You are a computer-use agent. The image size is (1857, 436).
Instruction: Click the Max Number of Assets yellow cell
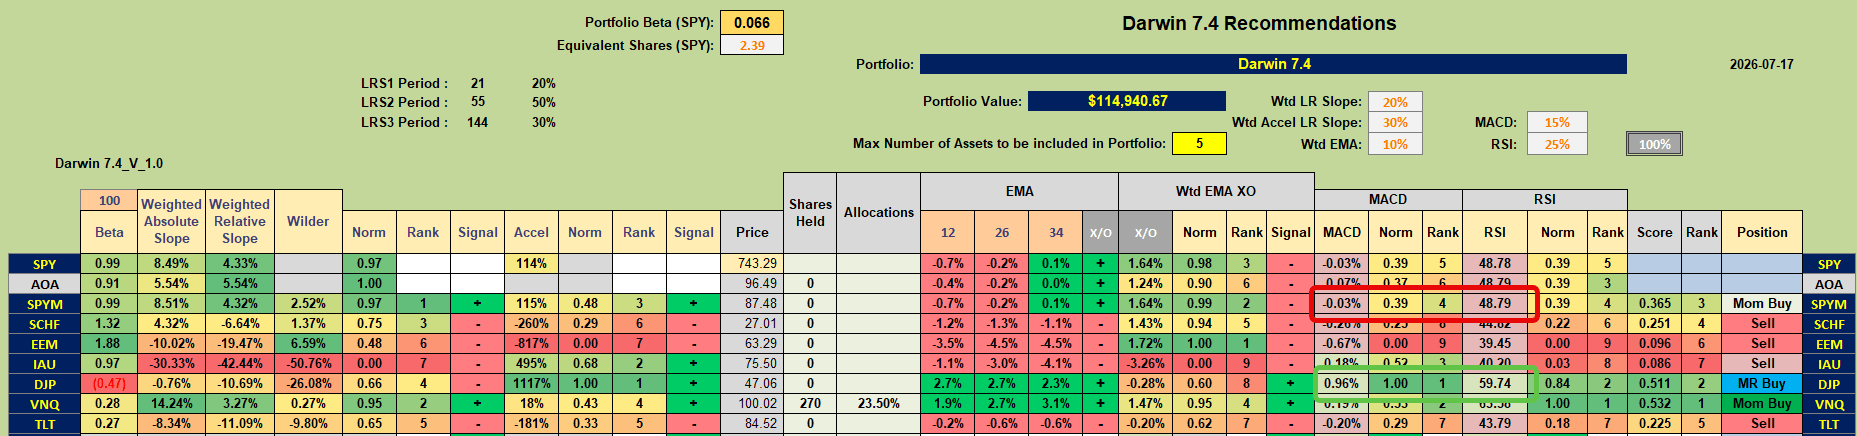pyautogui.click(x=1199, y=144)
